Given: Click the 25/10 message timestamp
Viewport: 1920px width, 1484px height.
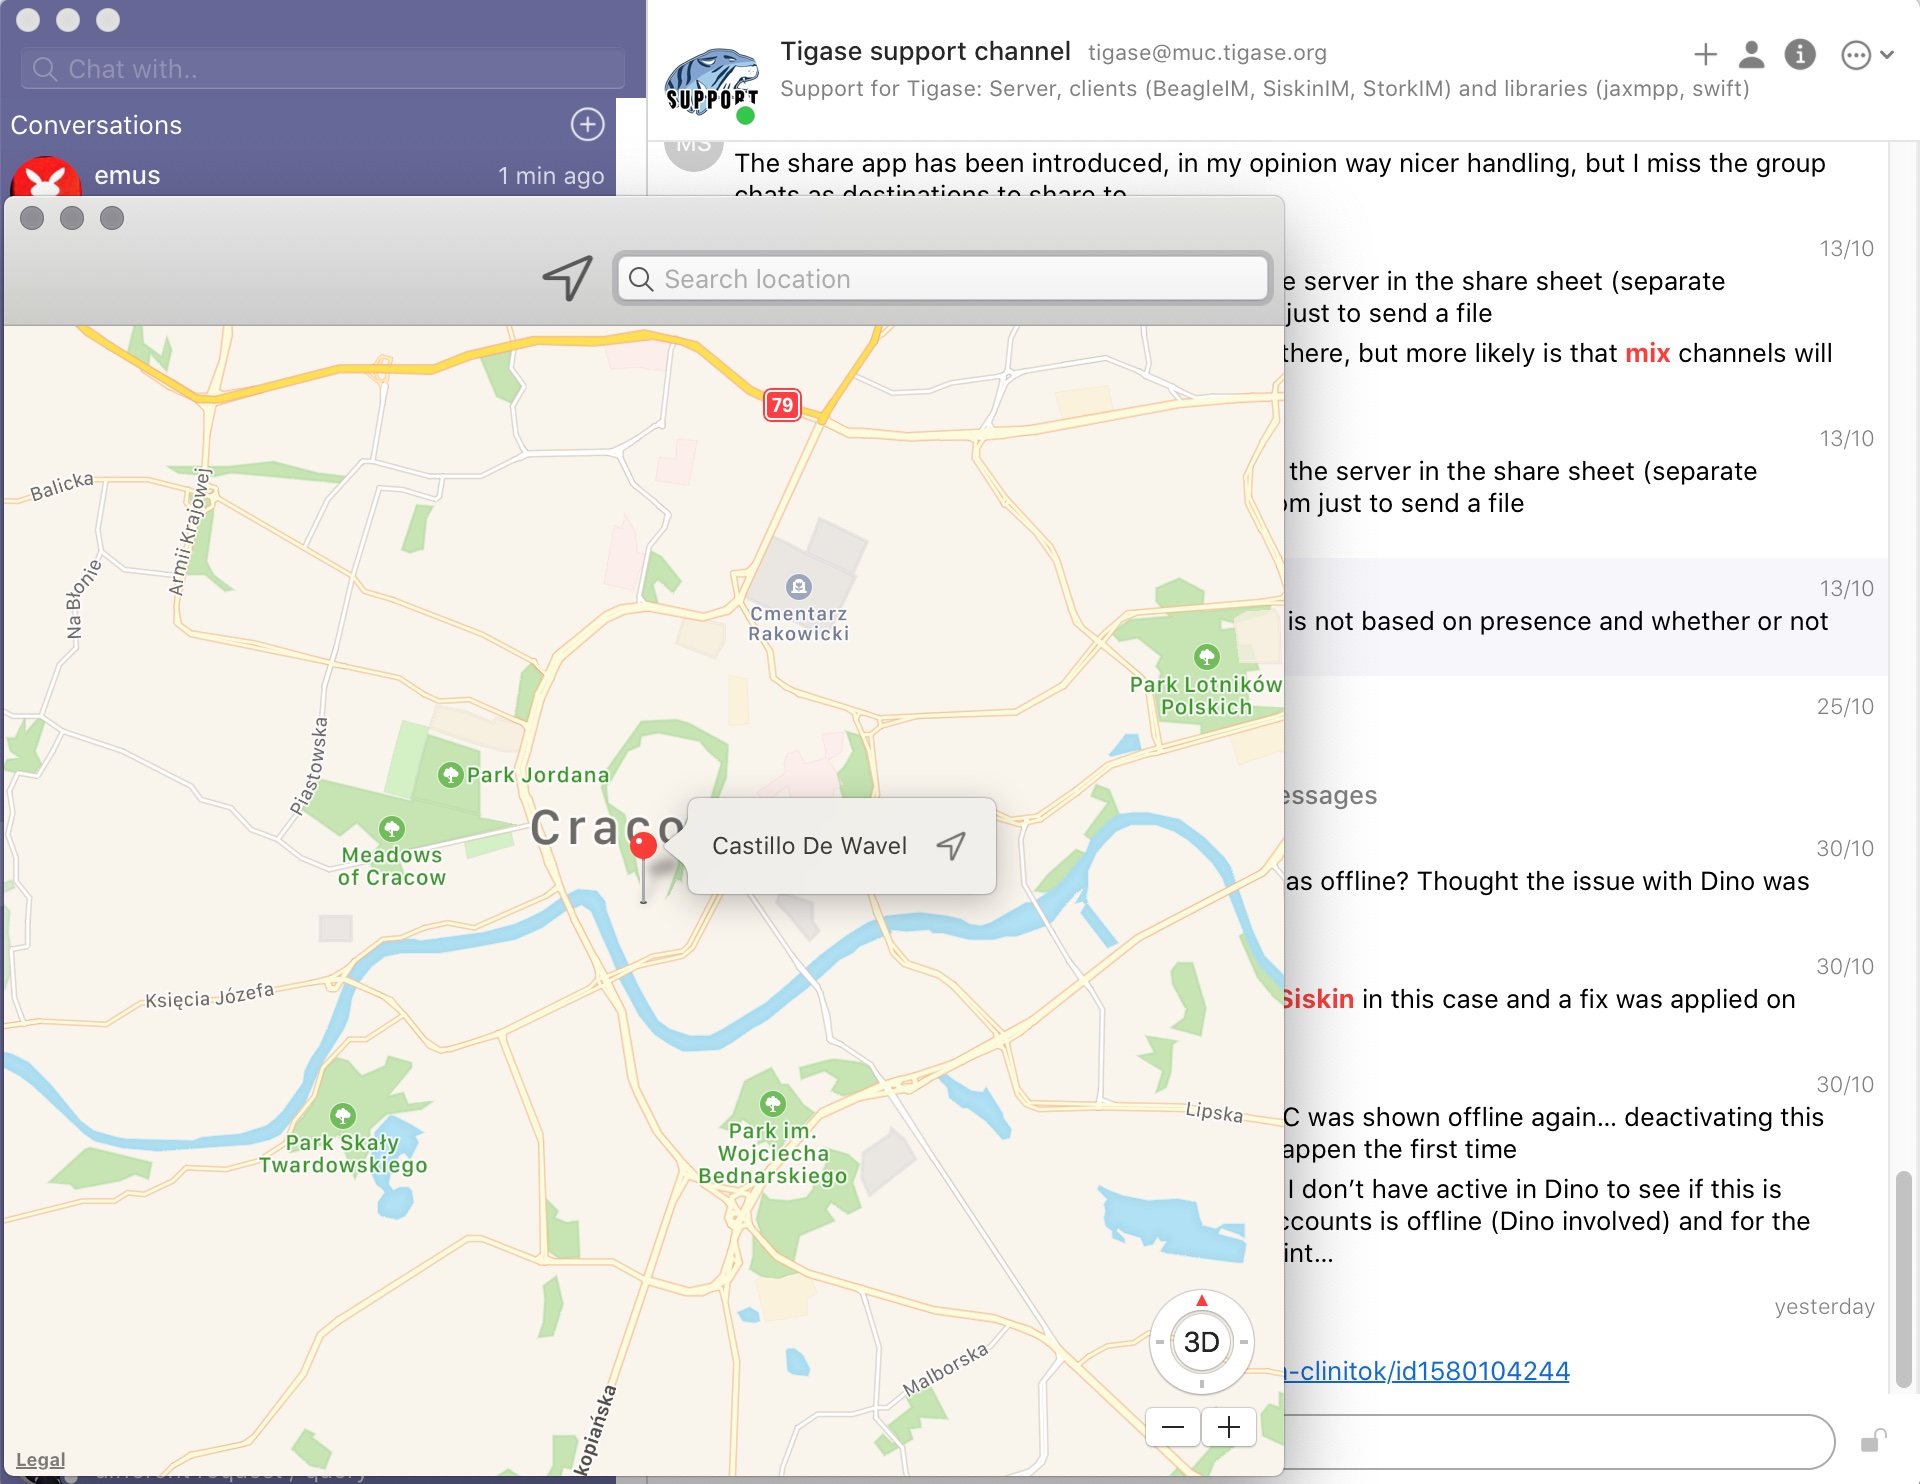Looking at the screenshot, I should (x=1845, y=707).
